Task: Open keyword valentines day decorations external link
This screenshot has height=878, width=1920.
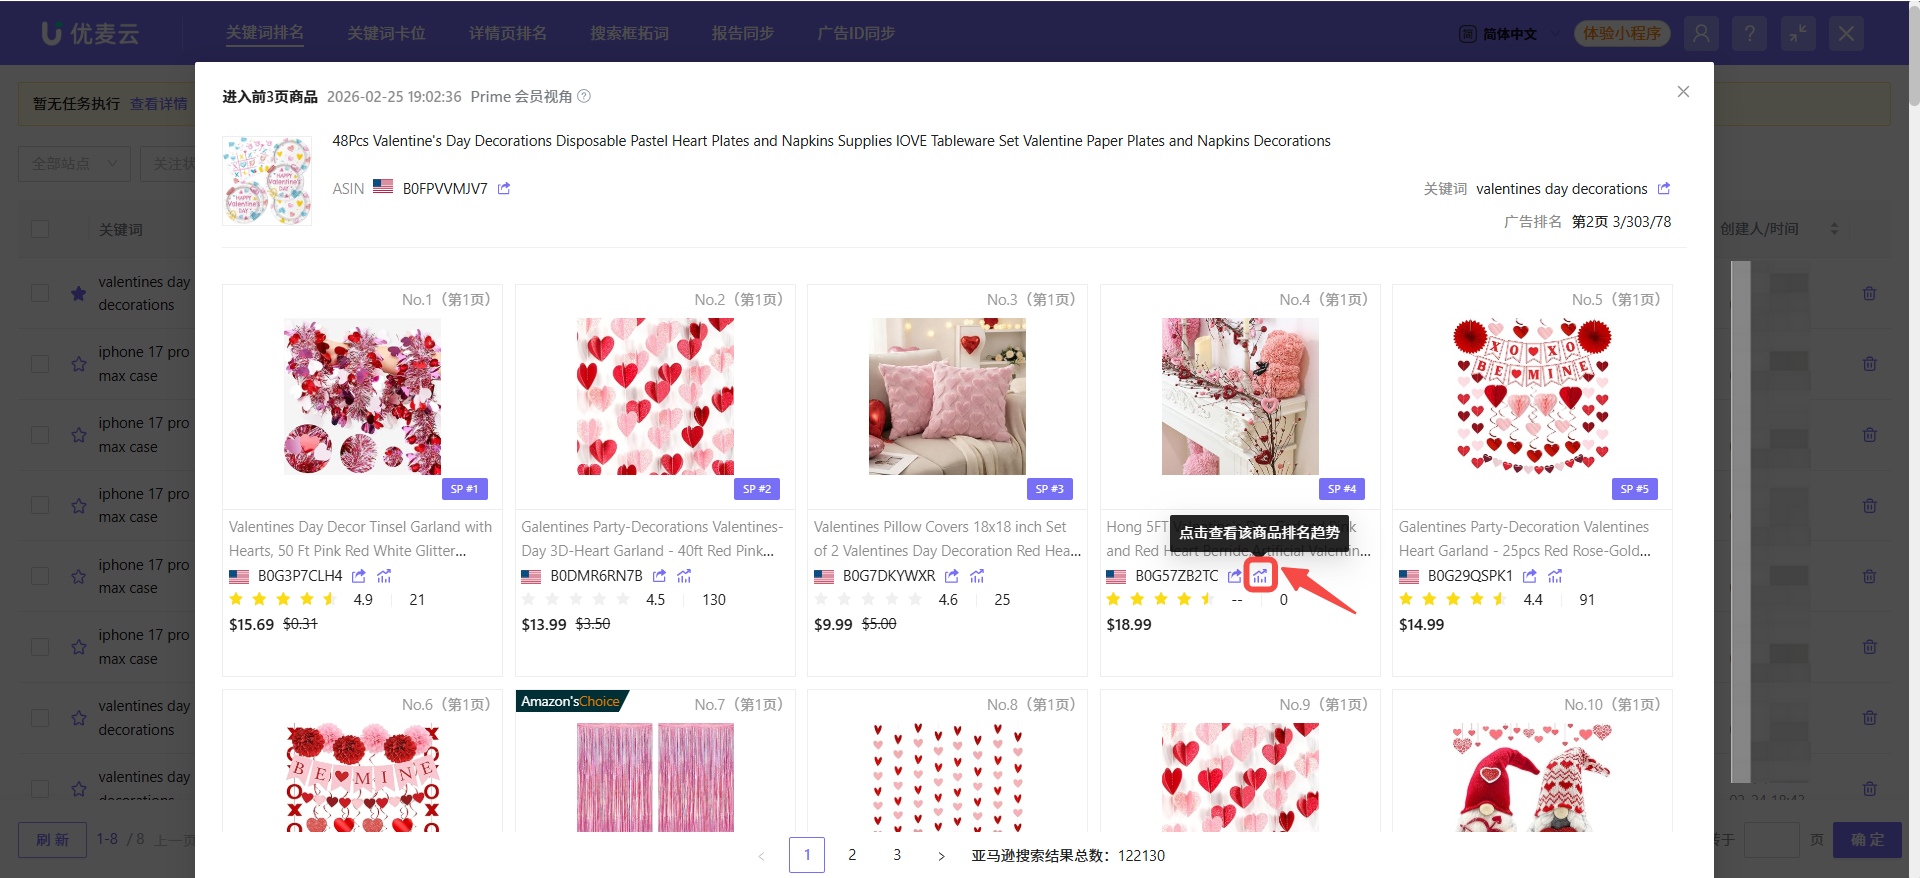Action: [1664, 189]
